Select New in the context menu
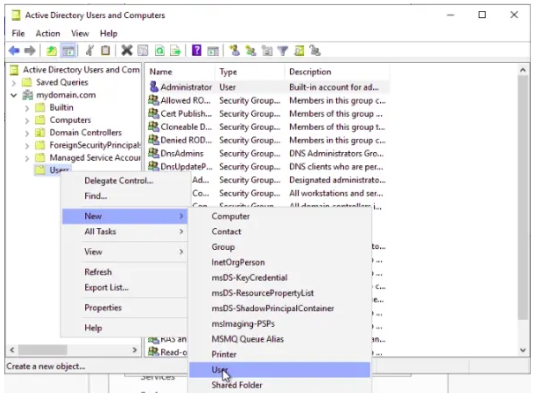 pos(125,216)
